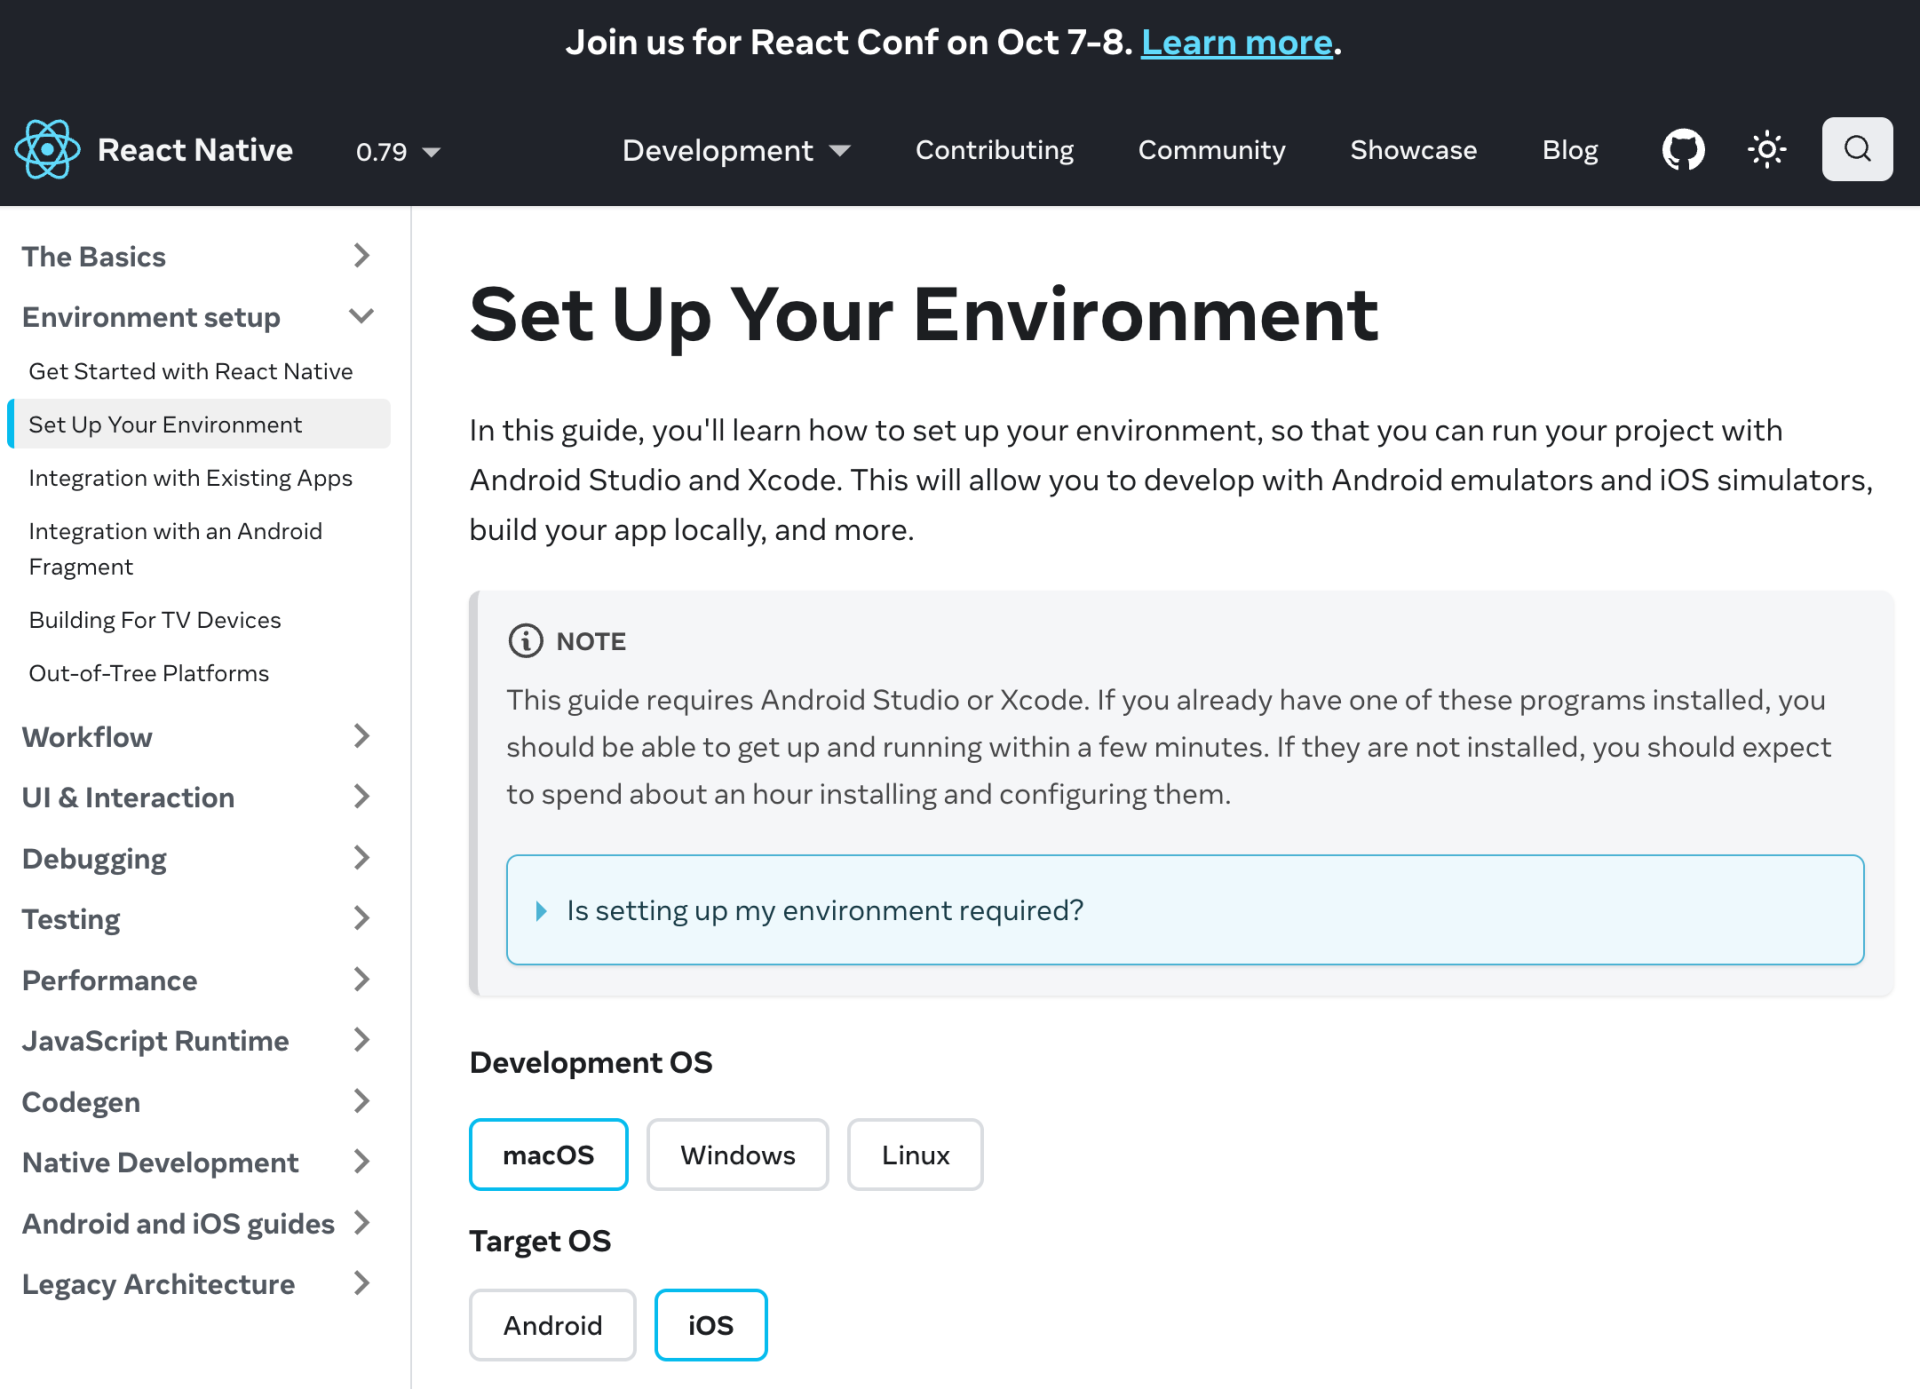This screenshot has height=1389, width=1920.
Task: Click the Native Development label
Action: [160, 1163]
